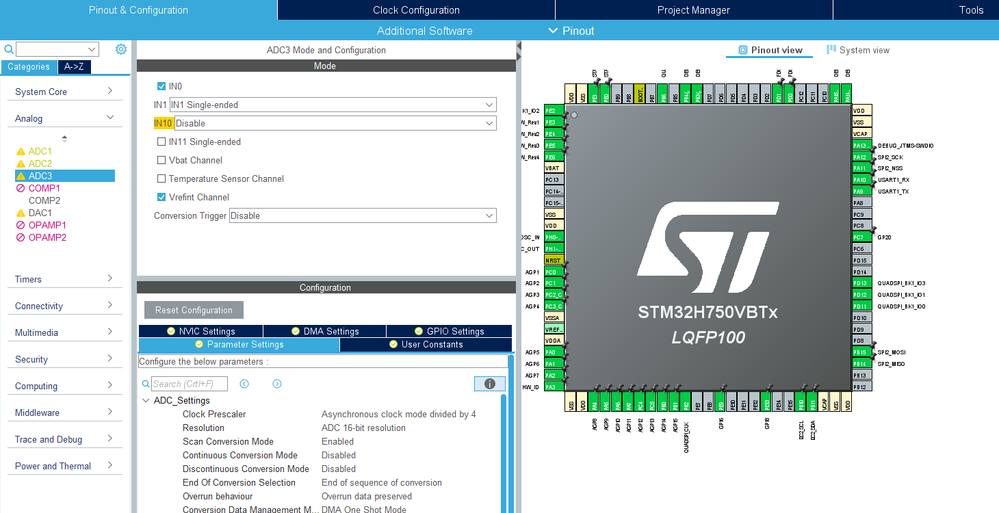The height and width of the screenshot is (513, 999).
Task: Click the PC0 pin labeled AGP1
Action: (x=554, y=272)
